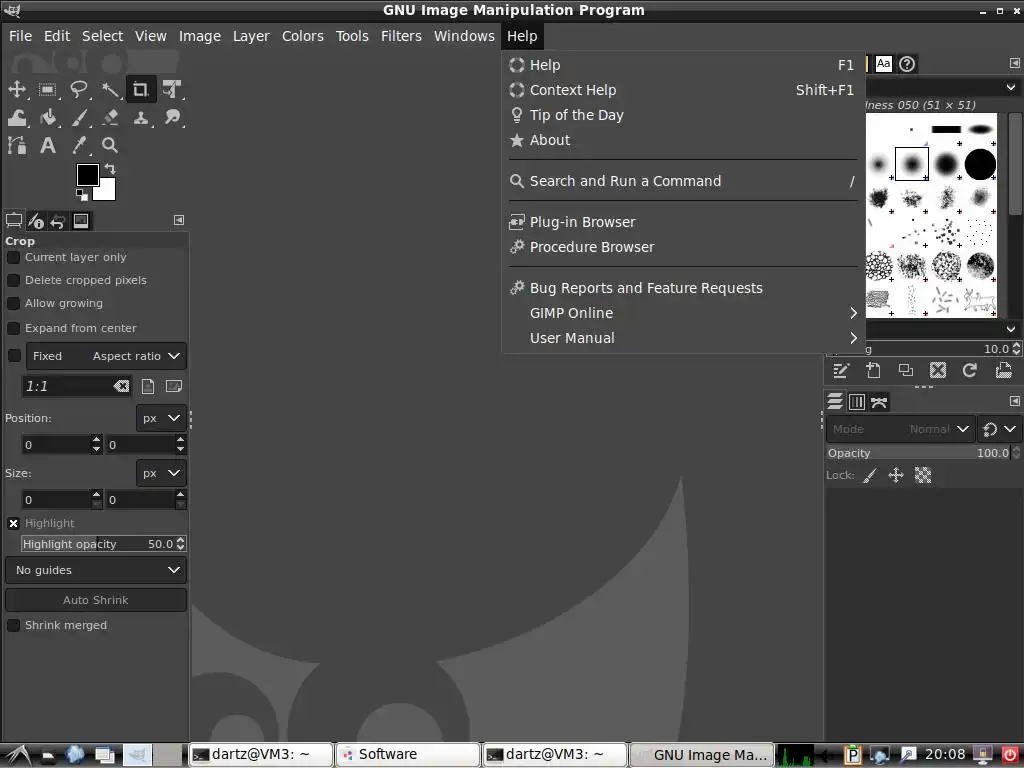This screenshot has height=768, width=1024.
Task: Select the Move tool
Action: (16, 89)
